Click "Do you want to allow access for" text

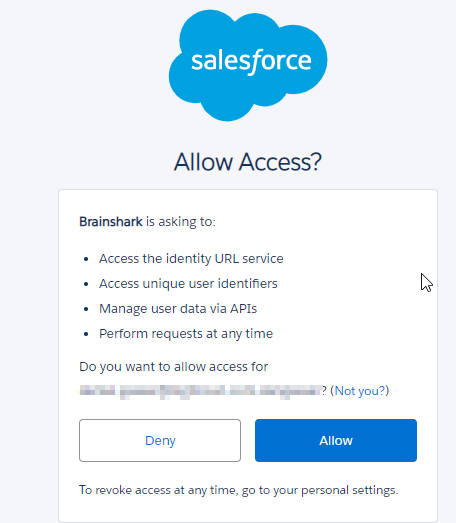[173, 367]
